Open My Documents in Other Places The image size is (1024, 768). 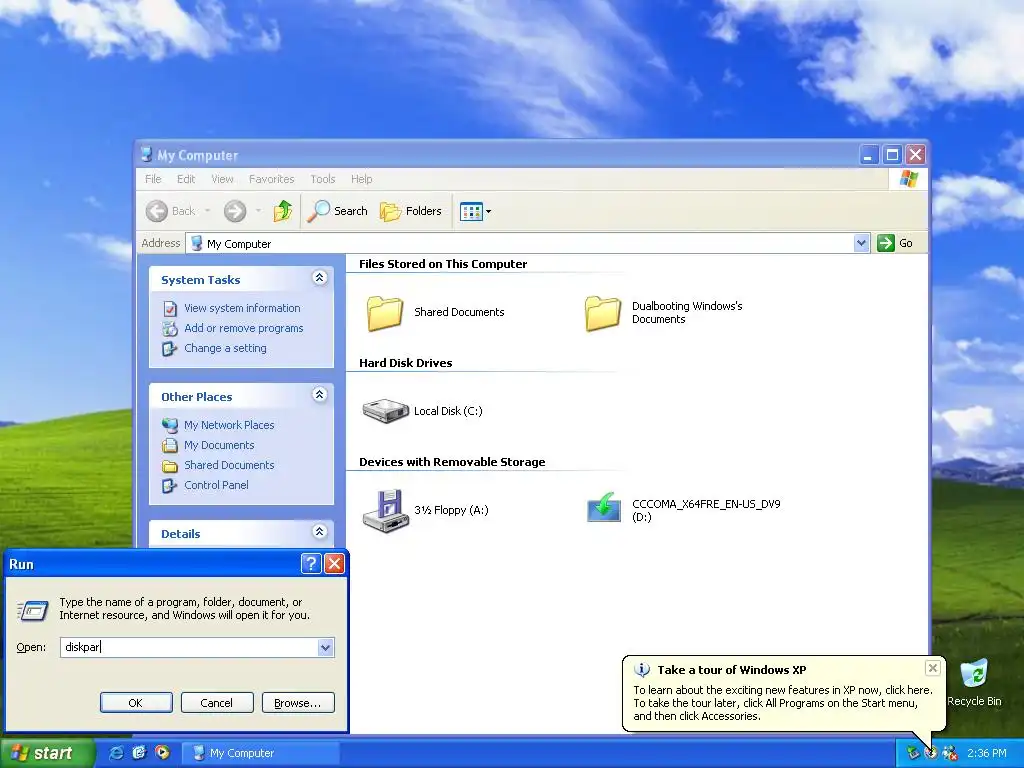[219, 445]
